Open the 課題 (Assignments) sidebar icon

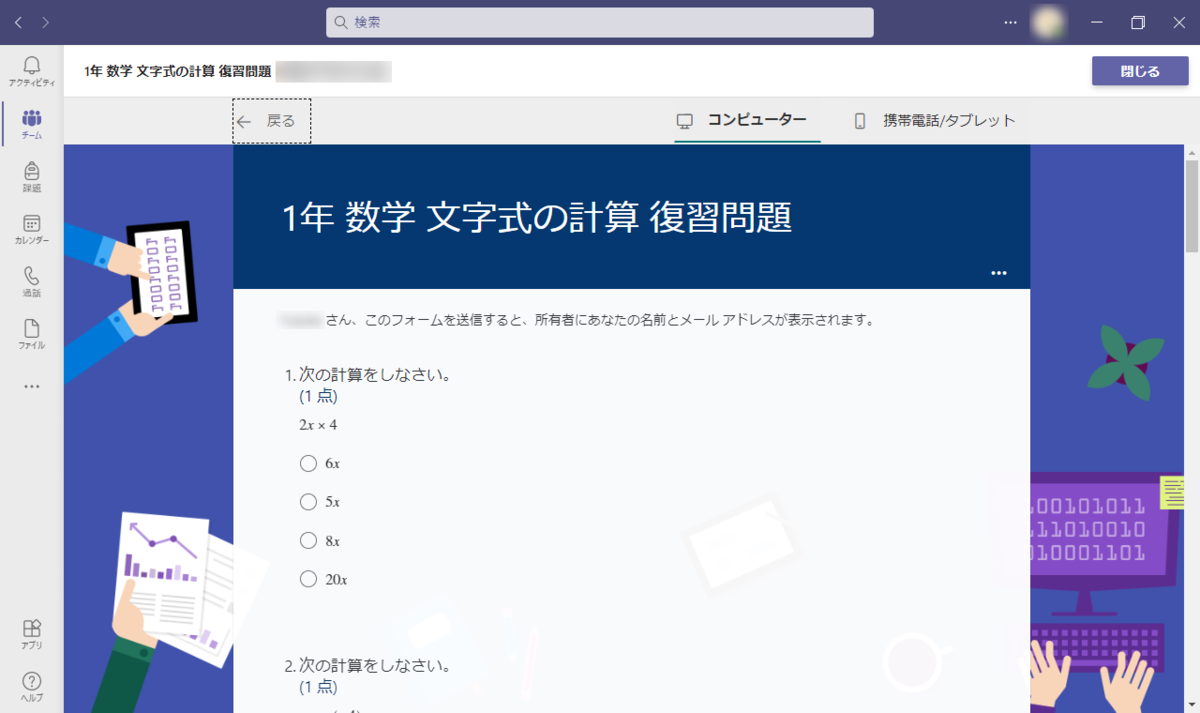coord(31,172)
